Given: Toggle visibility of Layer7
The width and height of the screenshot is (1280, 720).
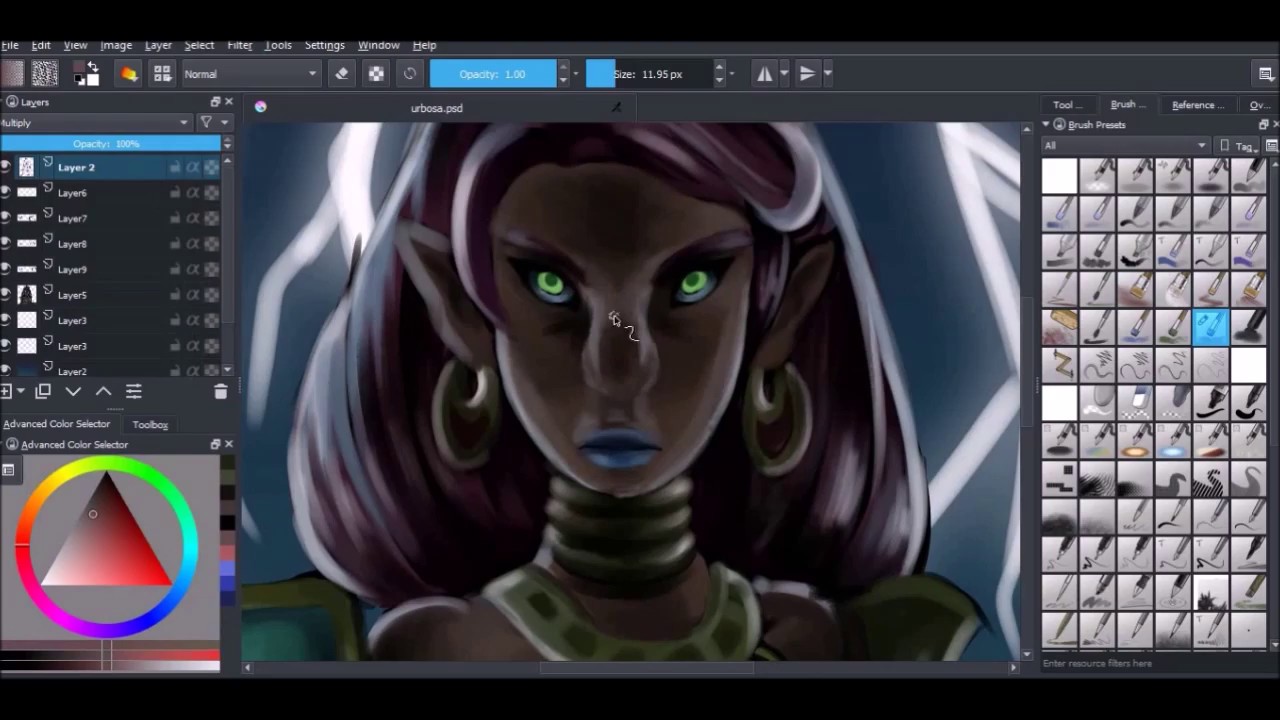Looking at the screenshot, I should point(6,218).
